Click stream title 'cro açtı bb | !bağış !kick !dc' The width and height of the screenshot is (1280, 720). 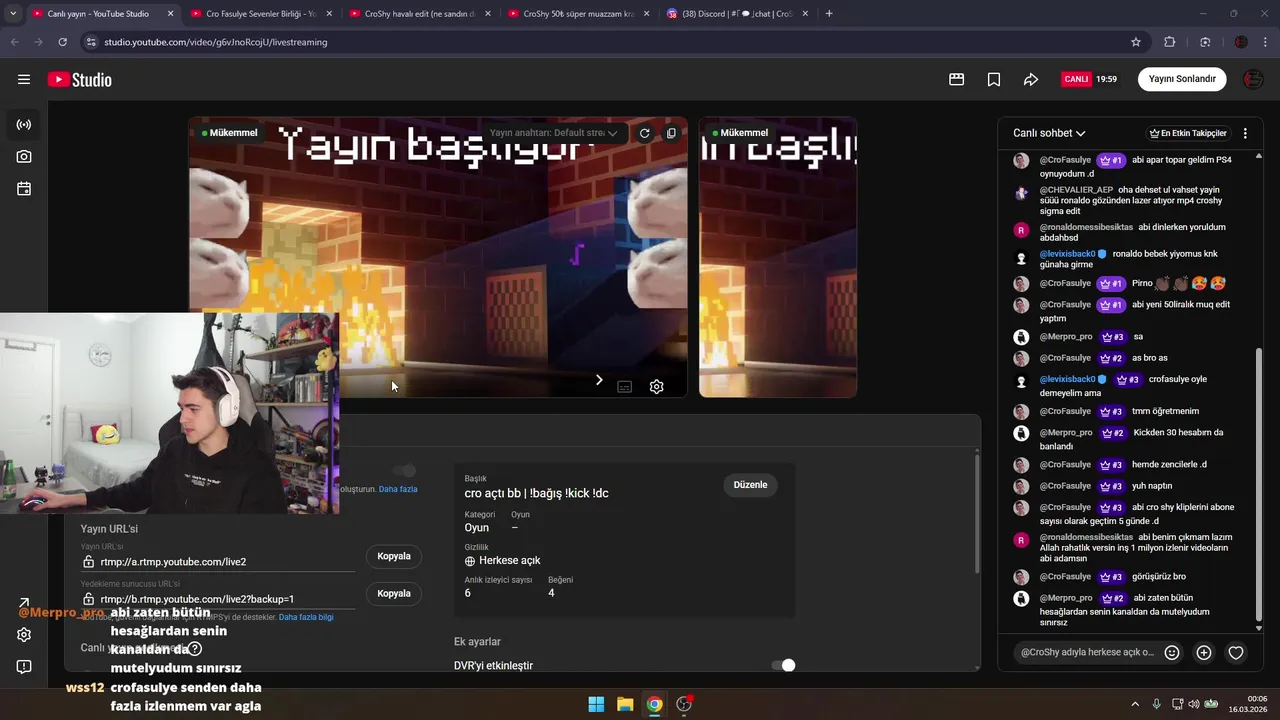click(537, 493)
